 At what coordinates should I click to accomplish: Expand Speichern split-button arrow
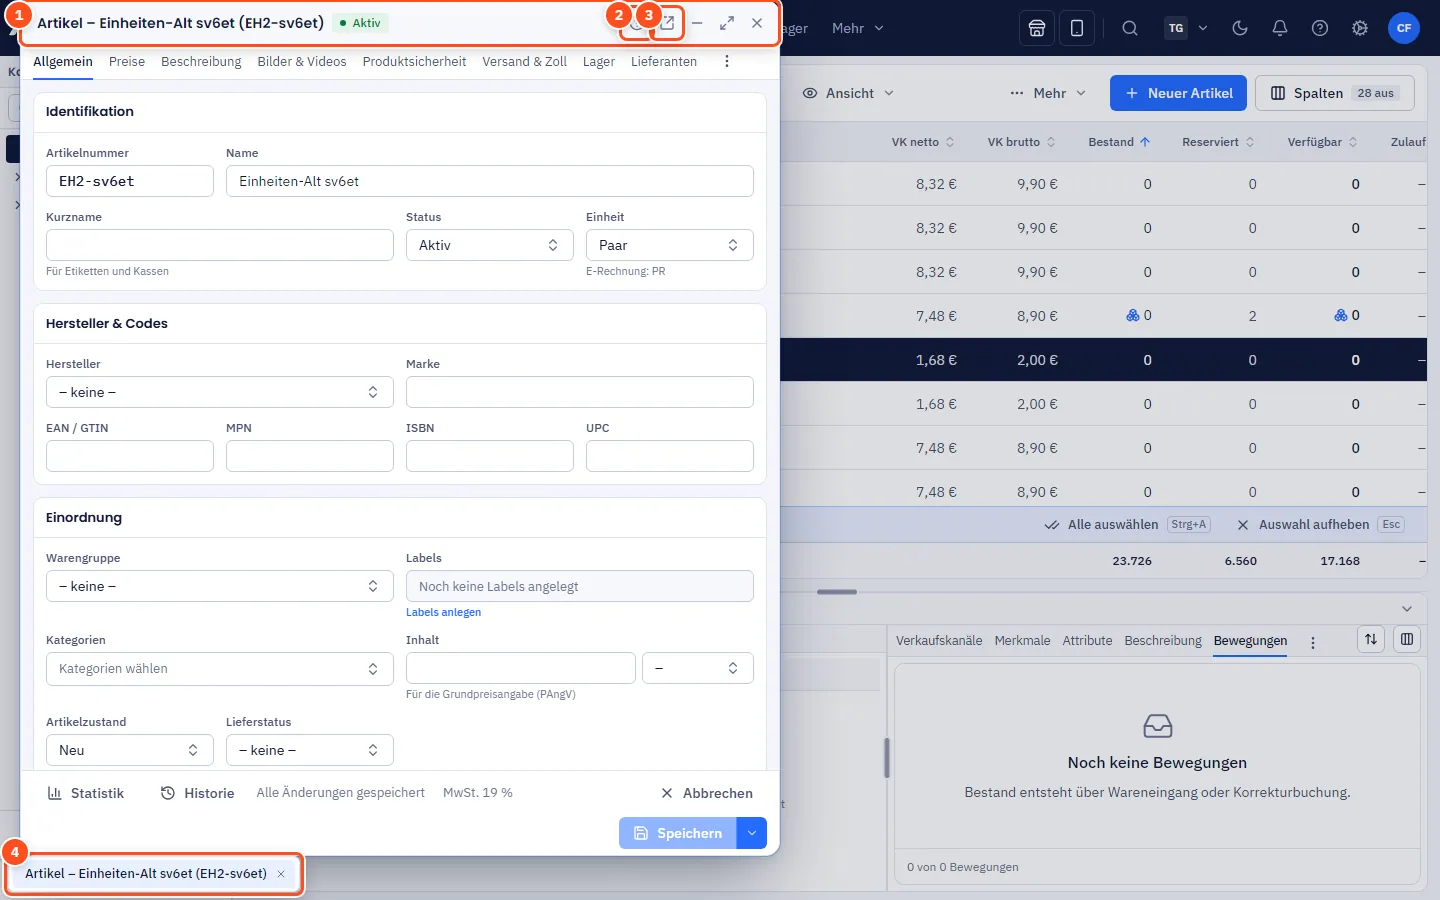[752, 833]
